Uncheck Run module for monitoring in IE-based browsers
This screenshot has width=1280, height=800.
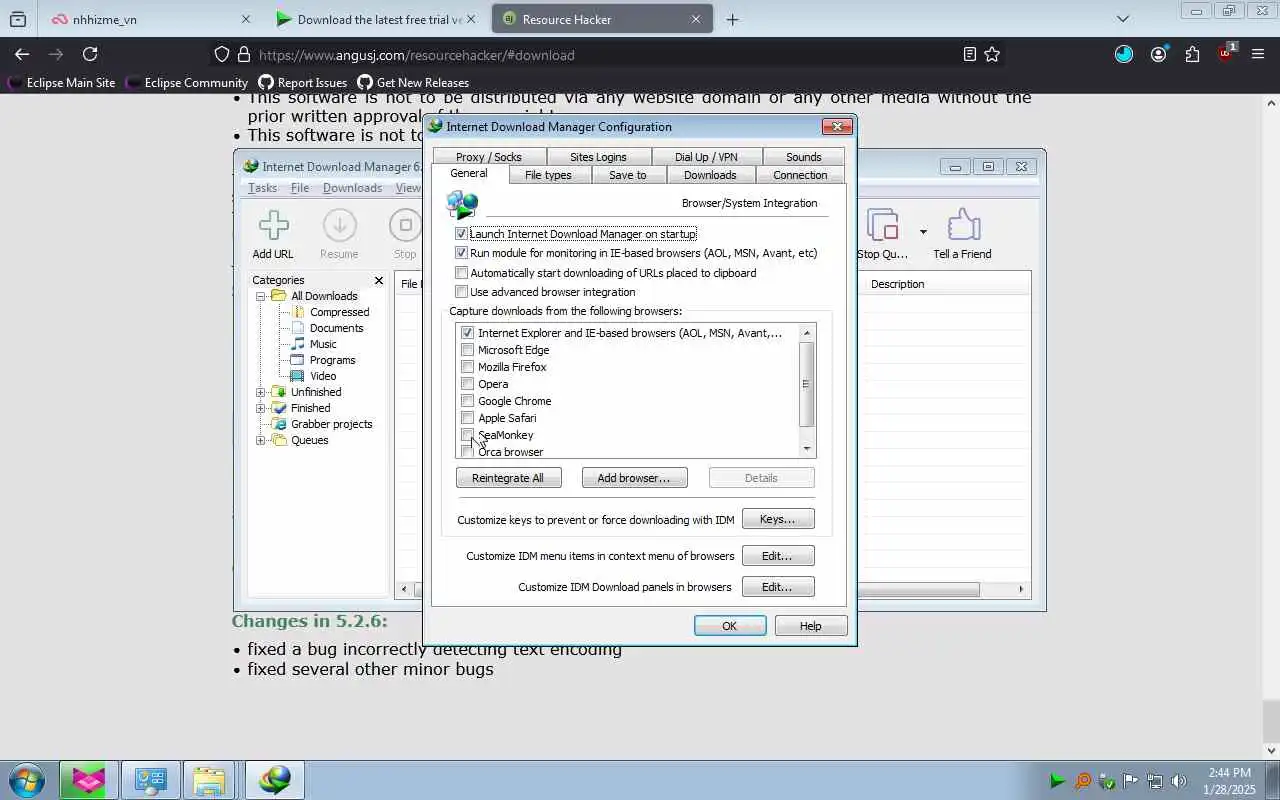461,253
